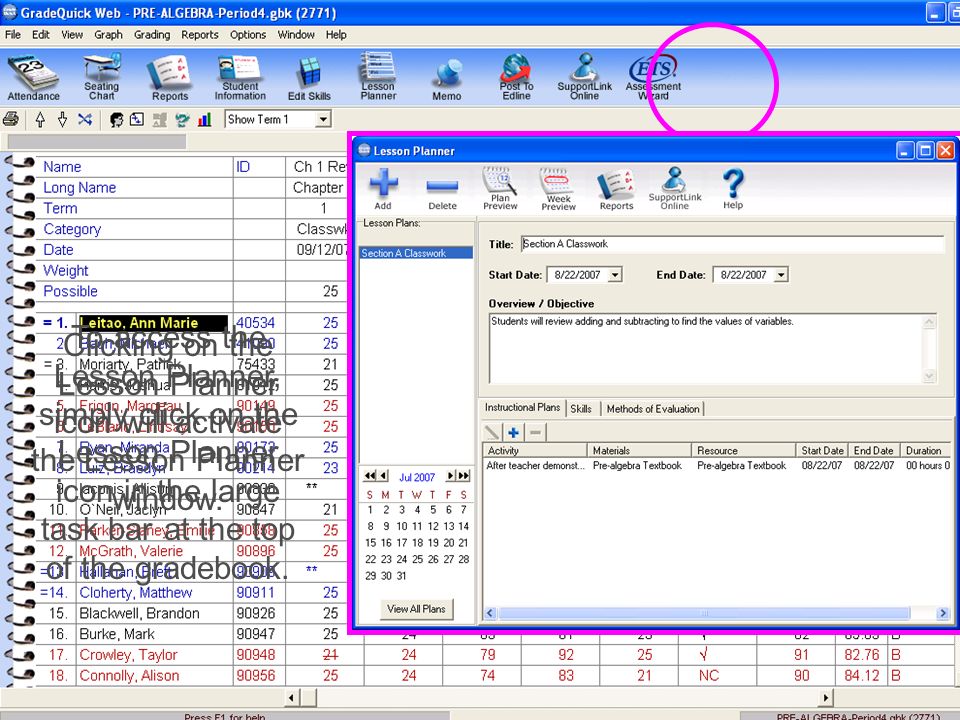Select the Instructional Plans tab
Image resolution: width=960 pixels, height=720 pixels.
click(x=522, y=408)
